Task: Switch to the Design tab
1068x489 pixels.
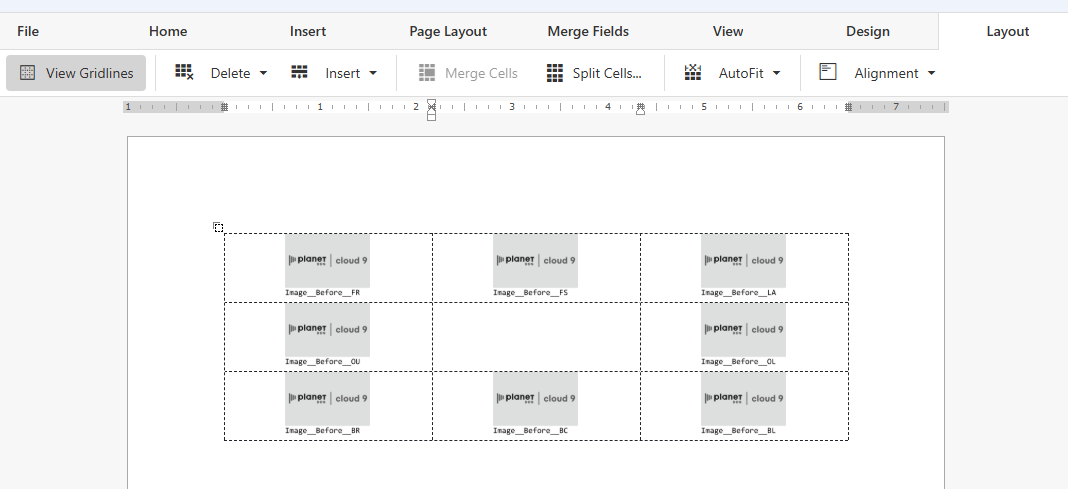Action: click(x=868, y=31)
